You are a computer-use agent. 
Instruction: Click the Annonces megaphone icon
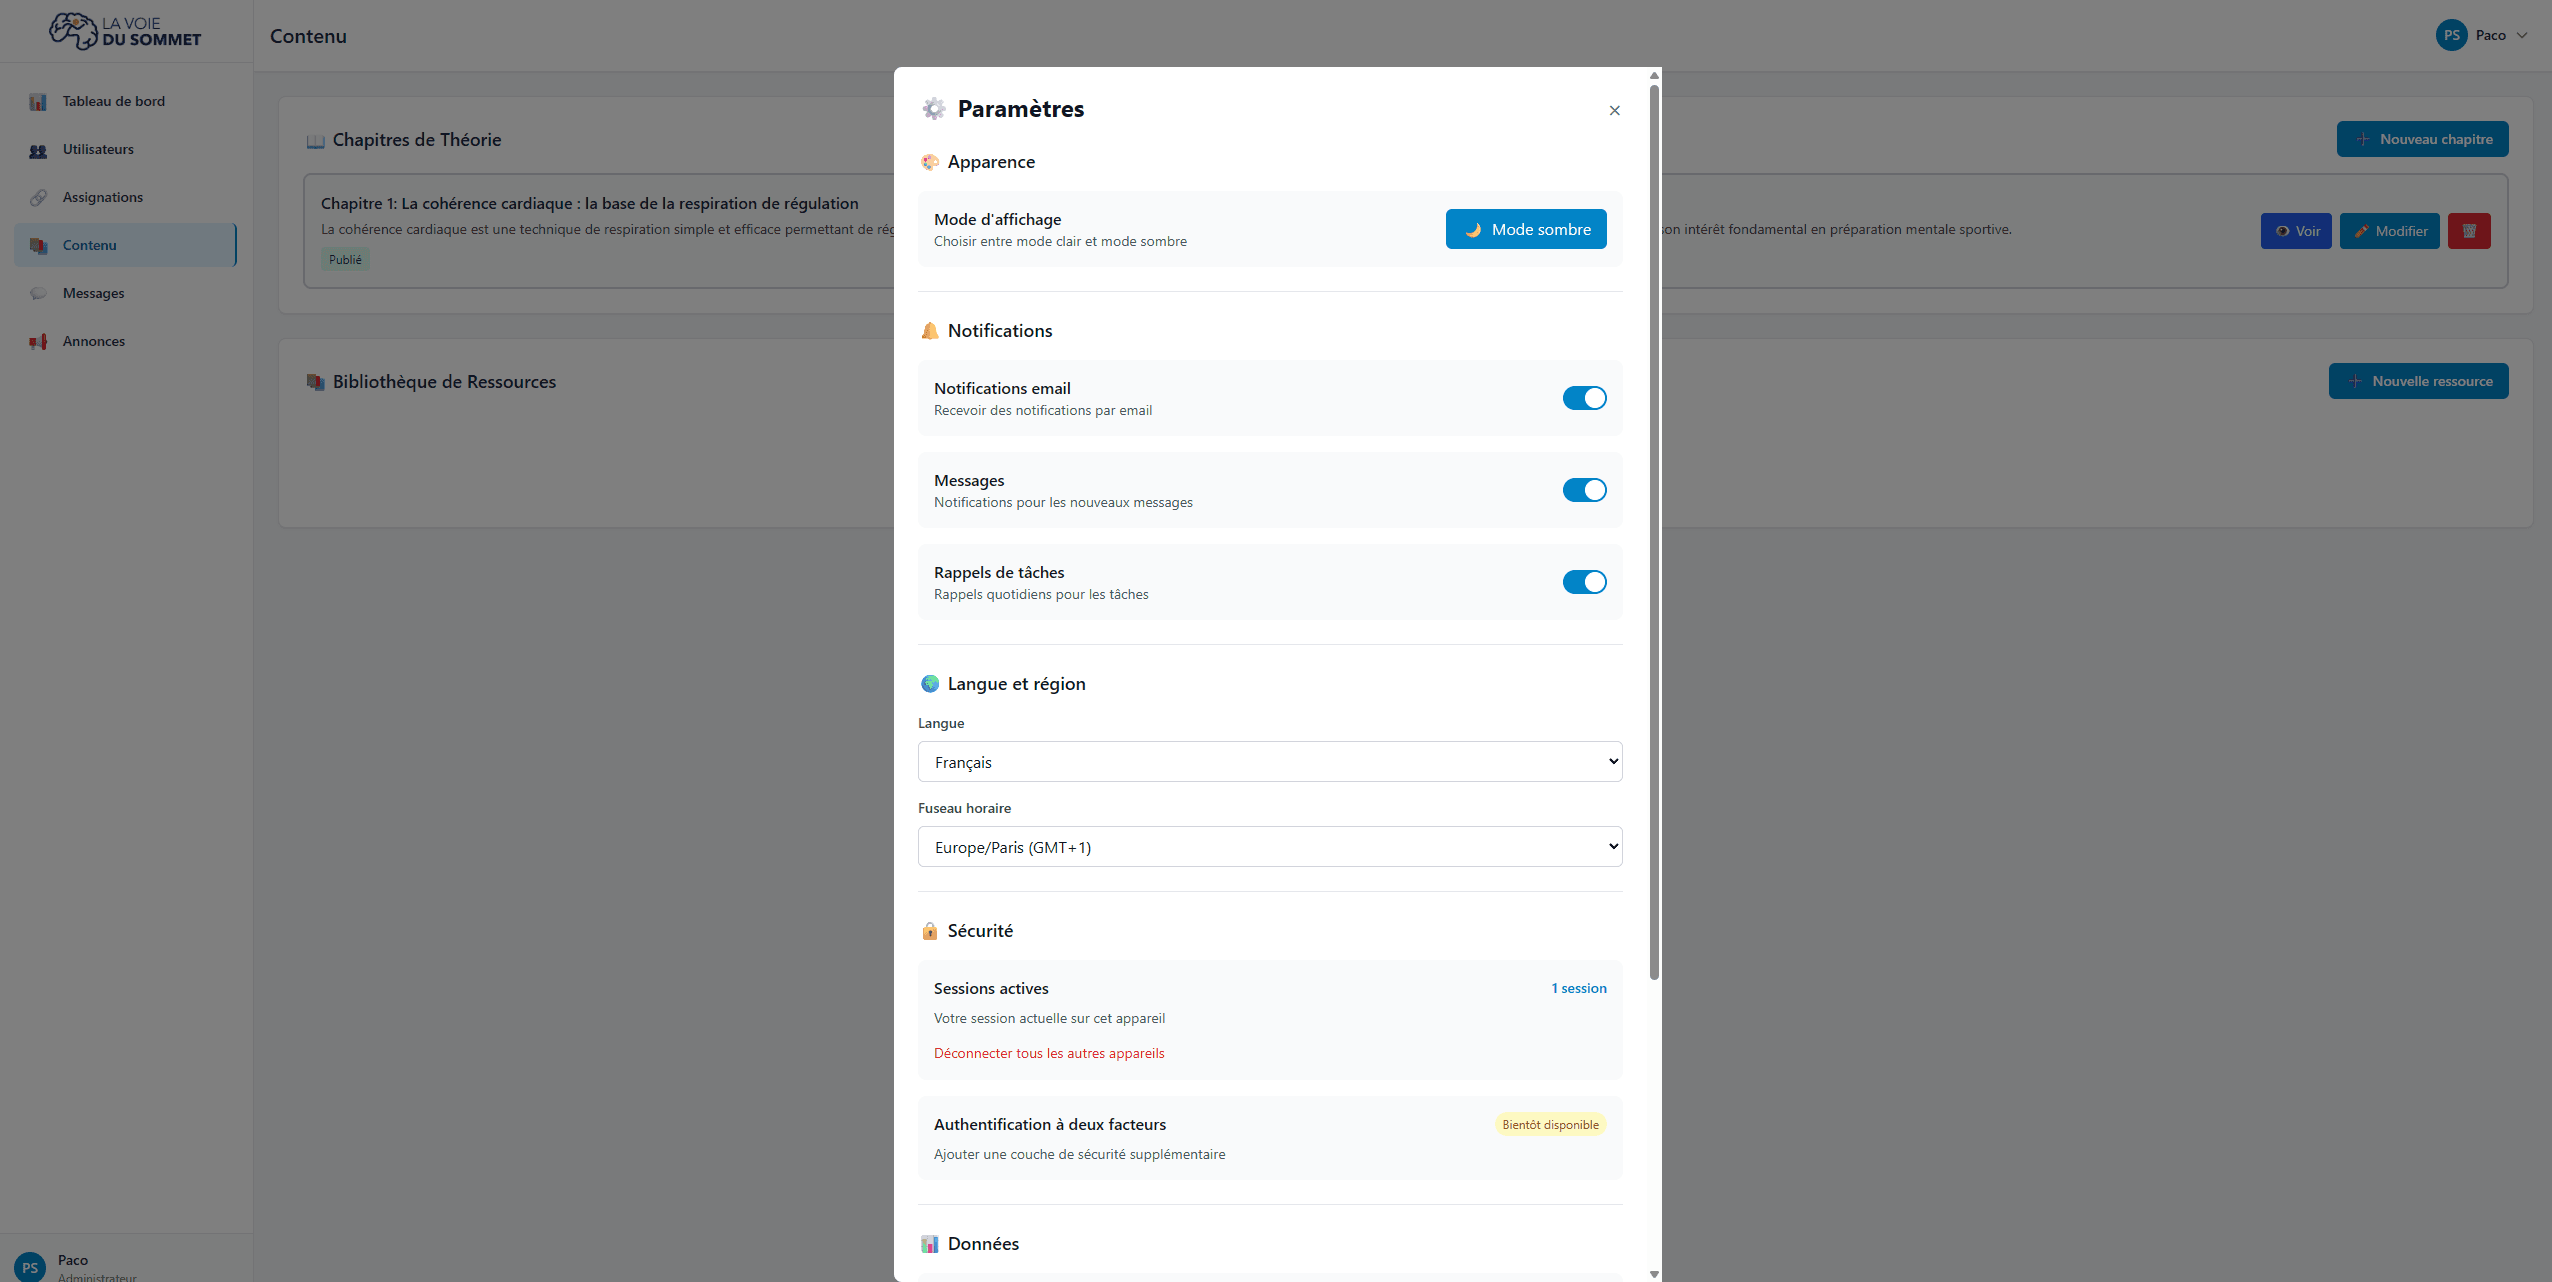[x=38, y=342]
